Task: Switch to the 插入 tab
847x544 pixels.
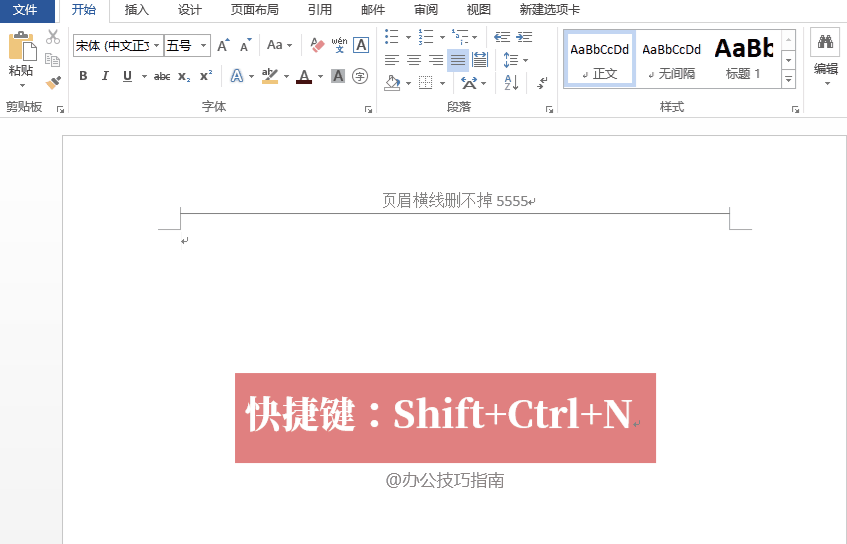Action: (136, 10)
